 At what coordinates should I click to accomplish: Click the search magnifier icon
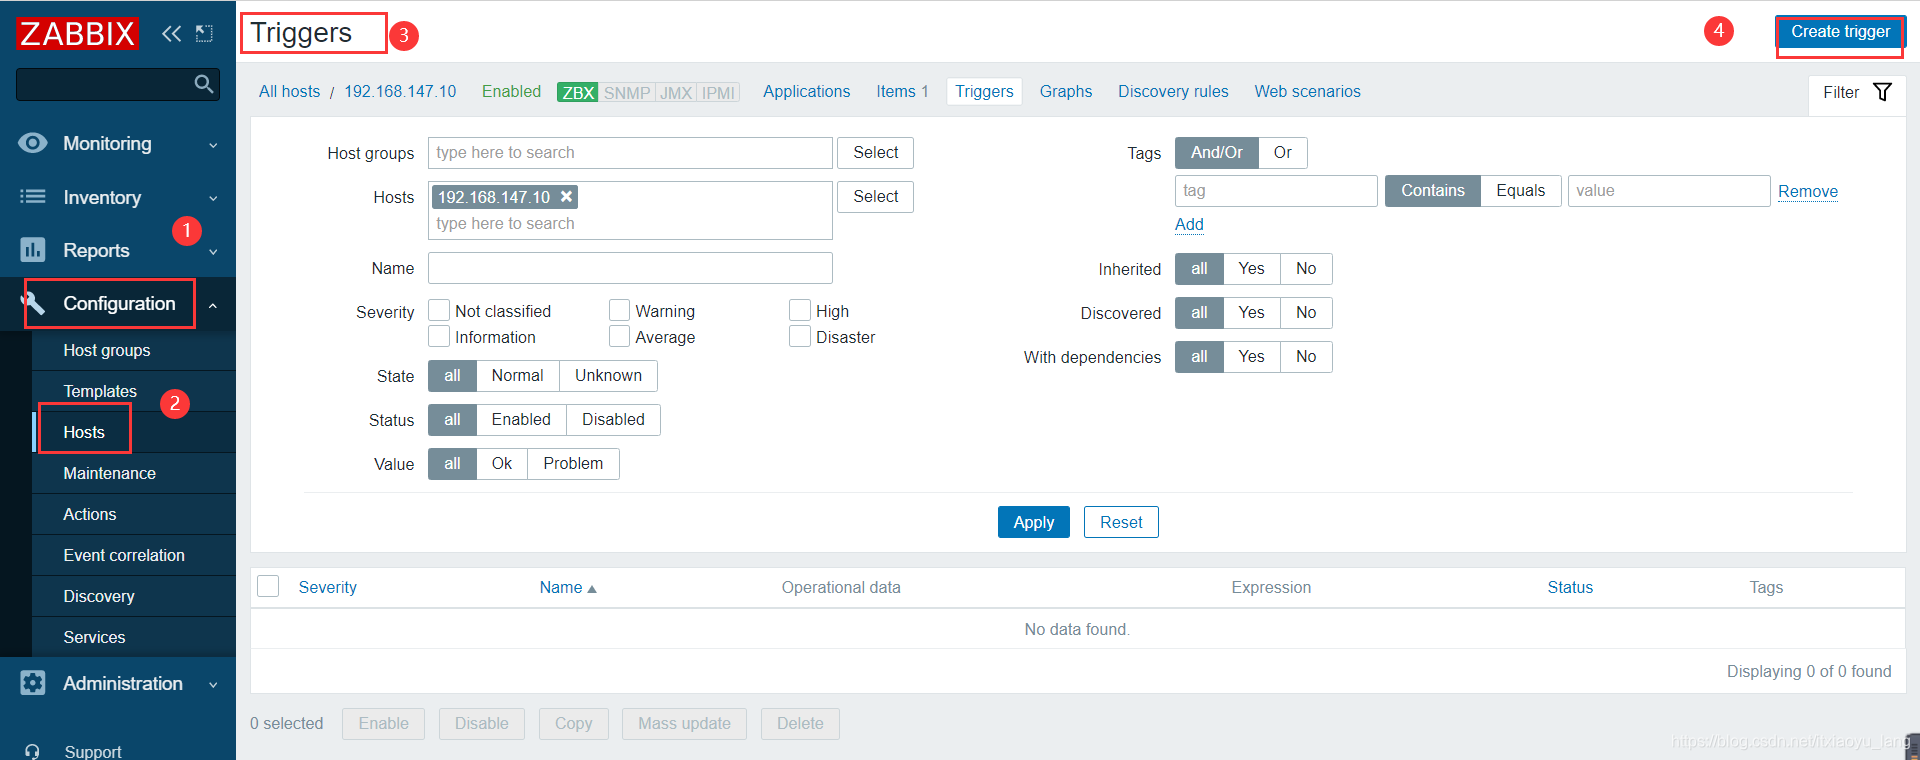(204, 84)
